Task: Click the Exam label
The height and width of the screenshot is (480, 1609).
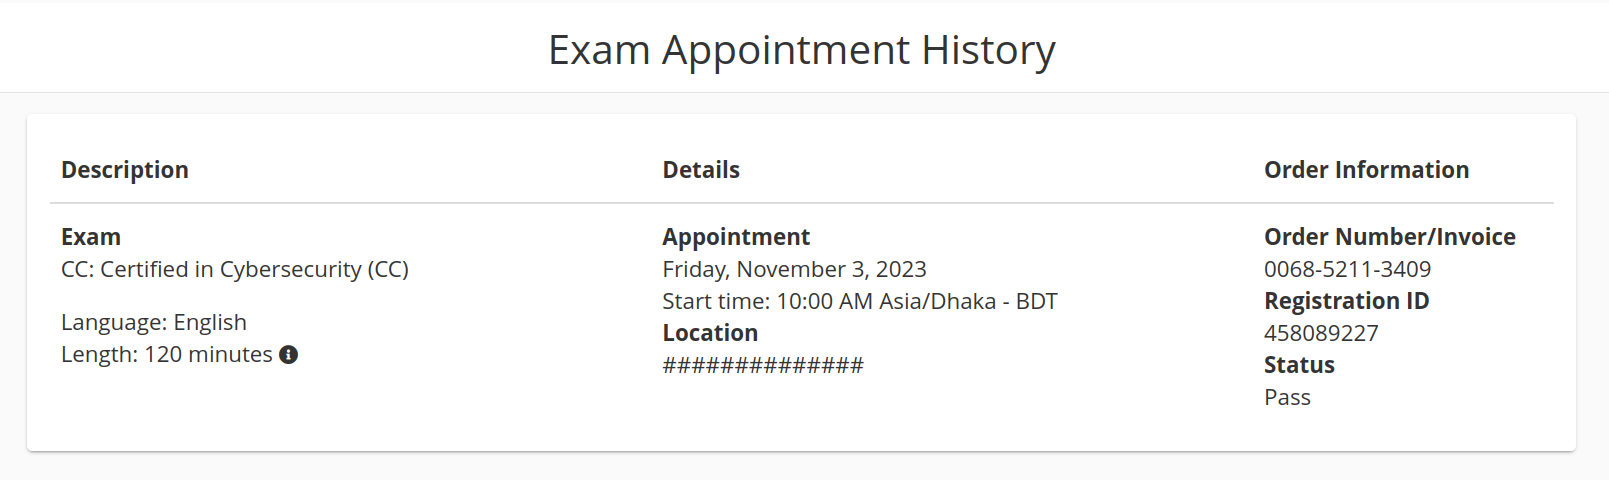Action: (91, 237)
